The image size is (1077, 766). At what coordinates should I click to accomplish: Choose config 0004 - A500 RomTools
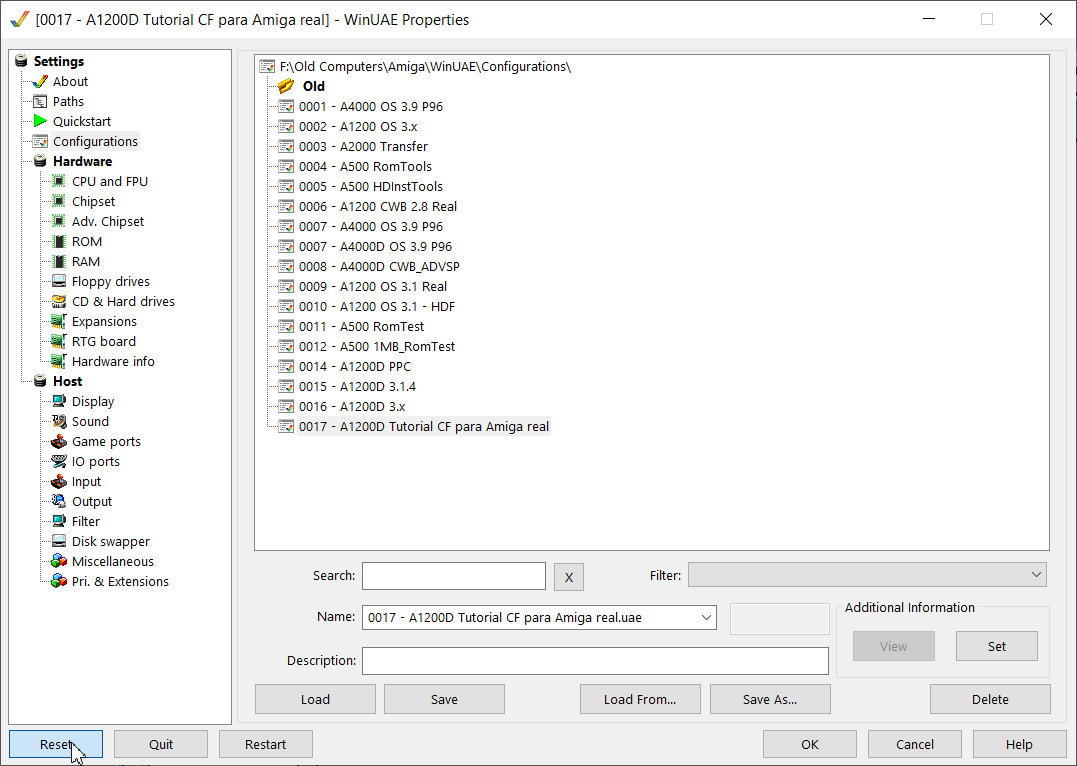point(365,166)
